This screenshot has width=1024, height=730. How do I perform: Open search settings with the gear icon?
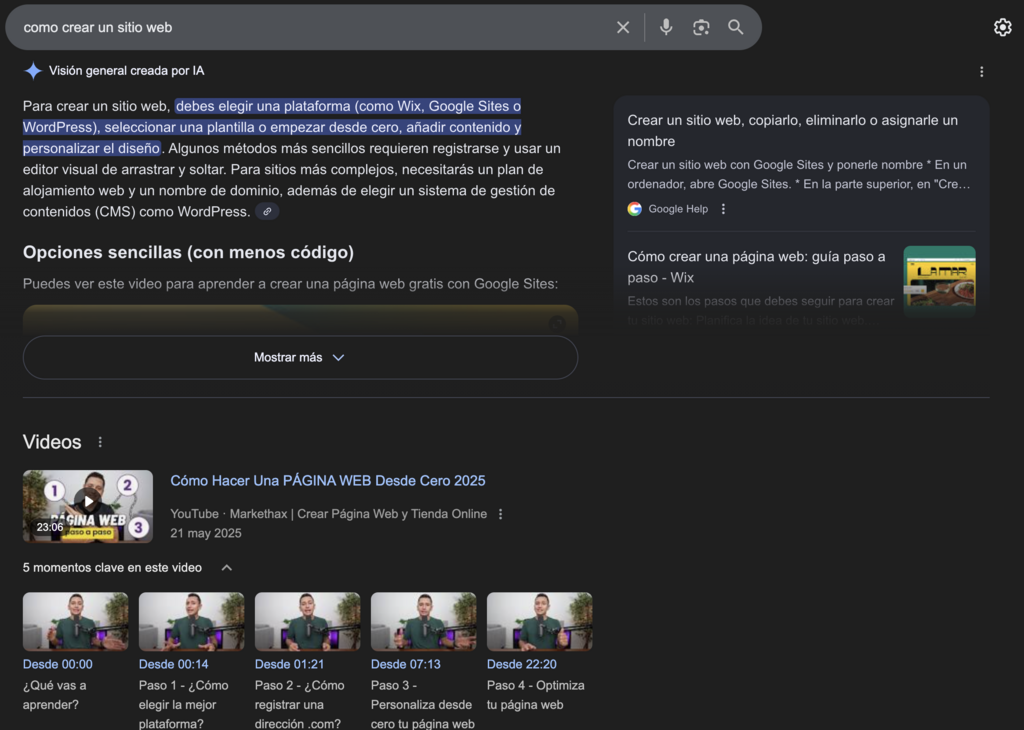pyautogui.click(x=1003, y=27)
